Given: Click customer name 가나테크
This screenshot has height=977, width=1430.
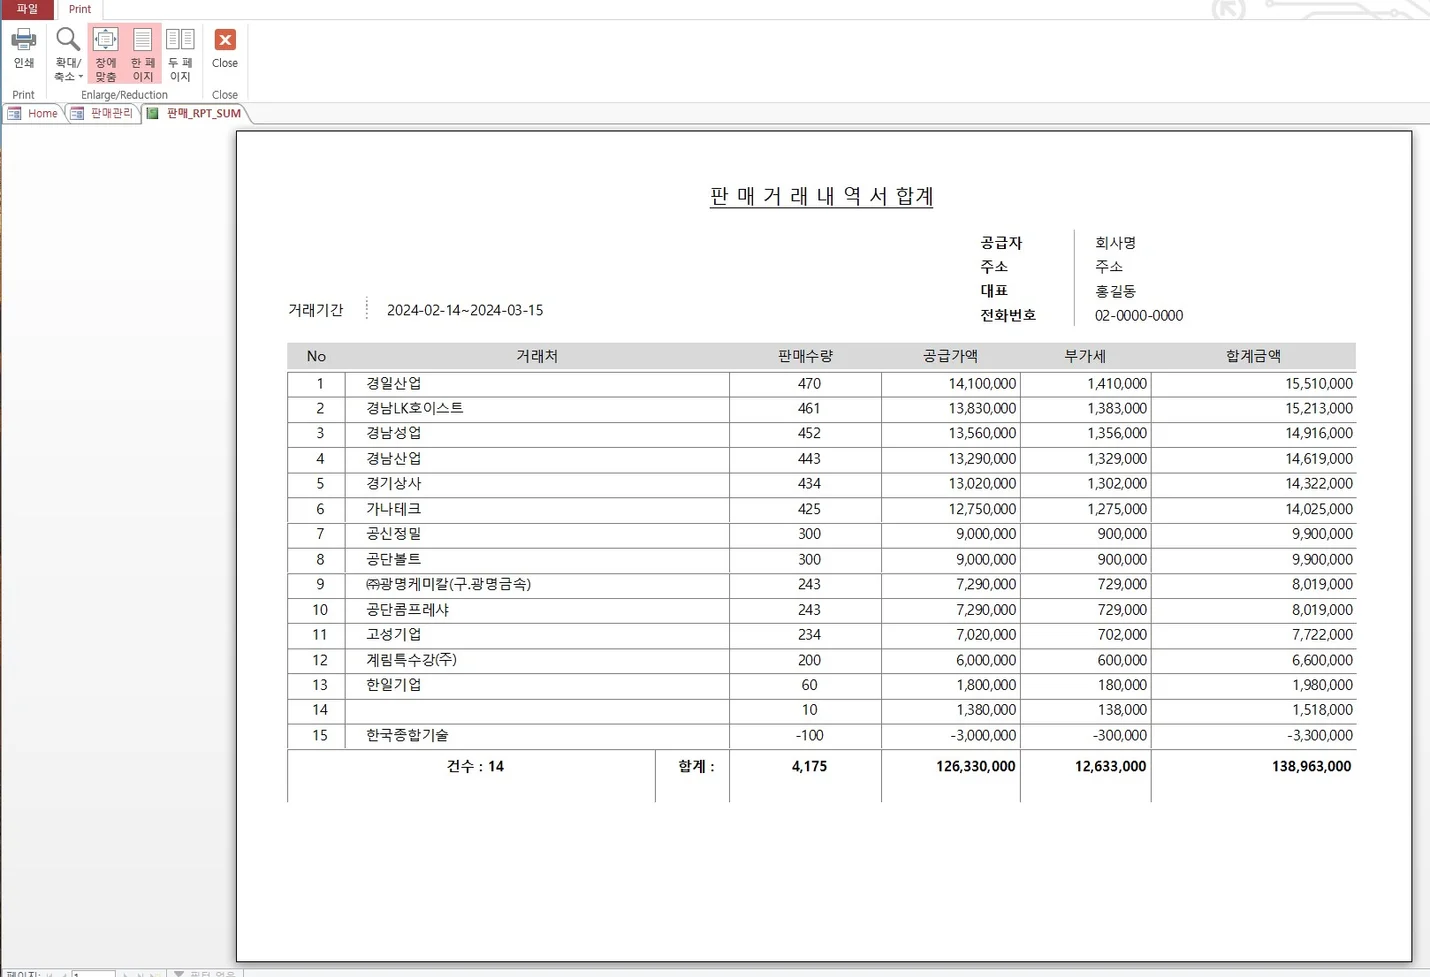Looking at the screenshot, I should click(x=394, y=509).
